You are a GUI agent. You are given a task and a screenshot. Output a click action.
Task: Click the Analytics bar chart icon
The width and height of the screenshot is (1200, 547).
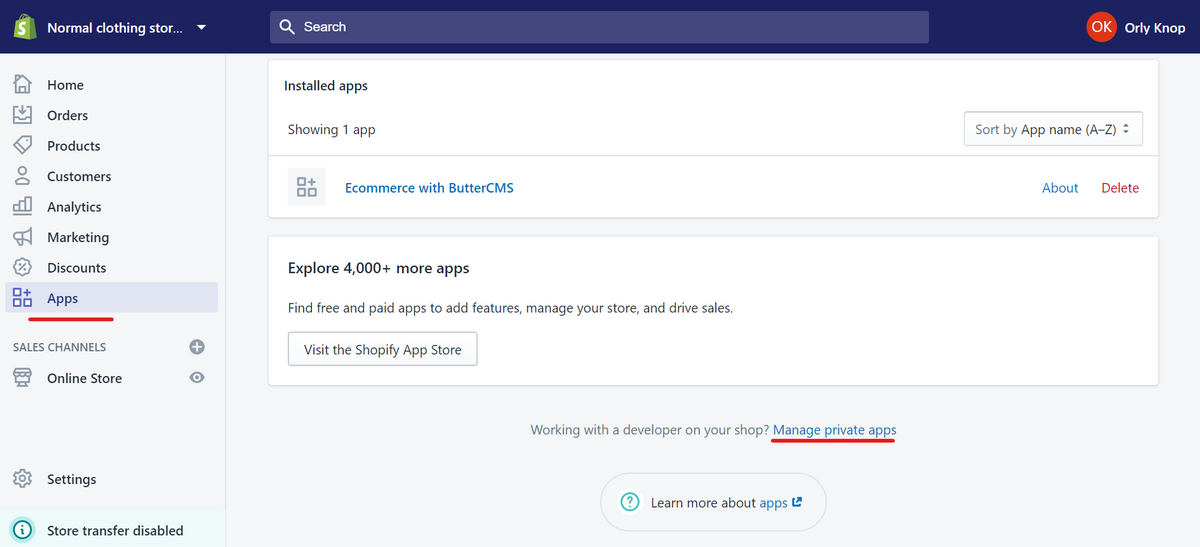coord(22,206)
